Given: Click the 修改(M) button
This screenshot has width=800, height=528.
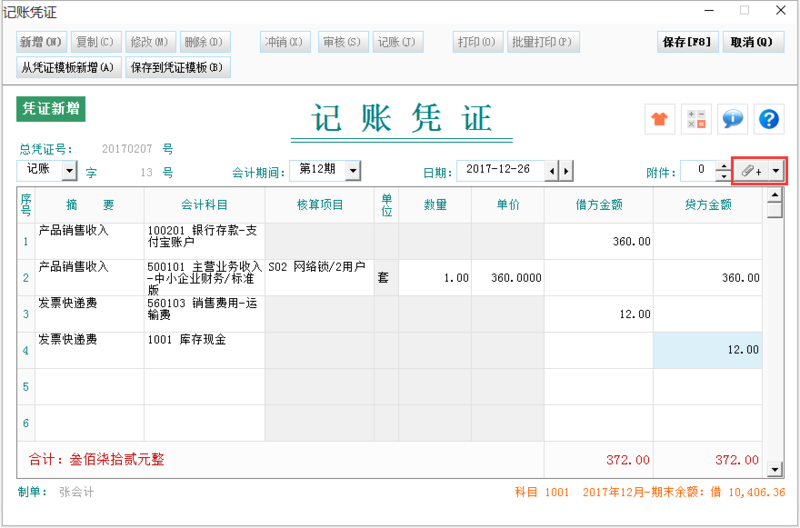Looking at the screenshot, I should [x=150, y=42].
